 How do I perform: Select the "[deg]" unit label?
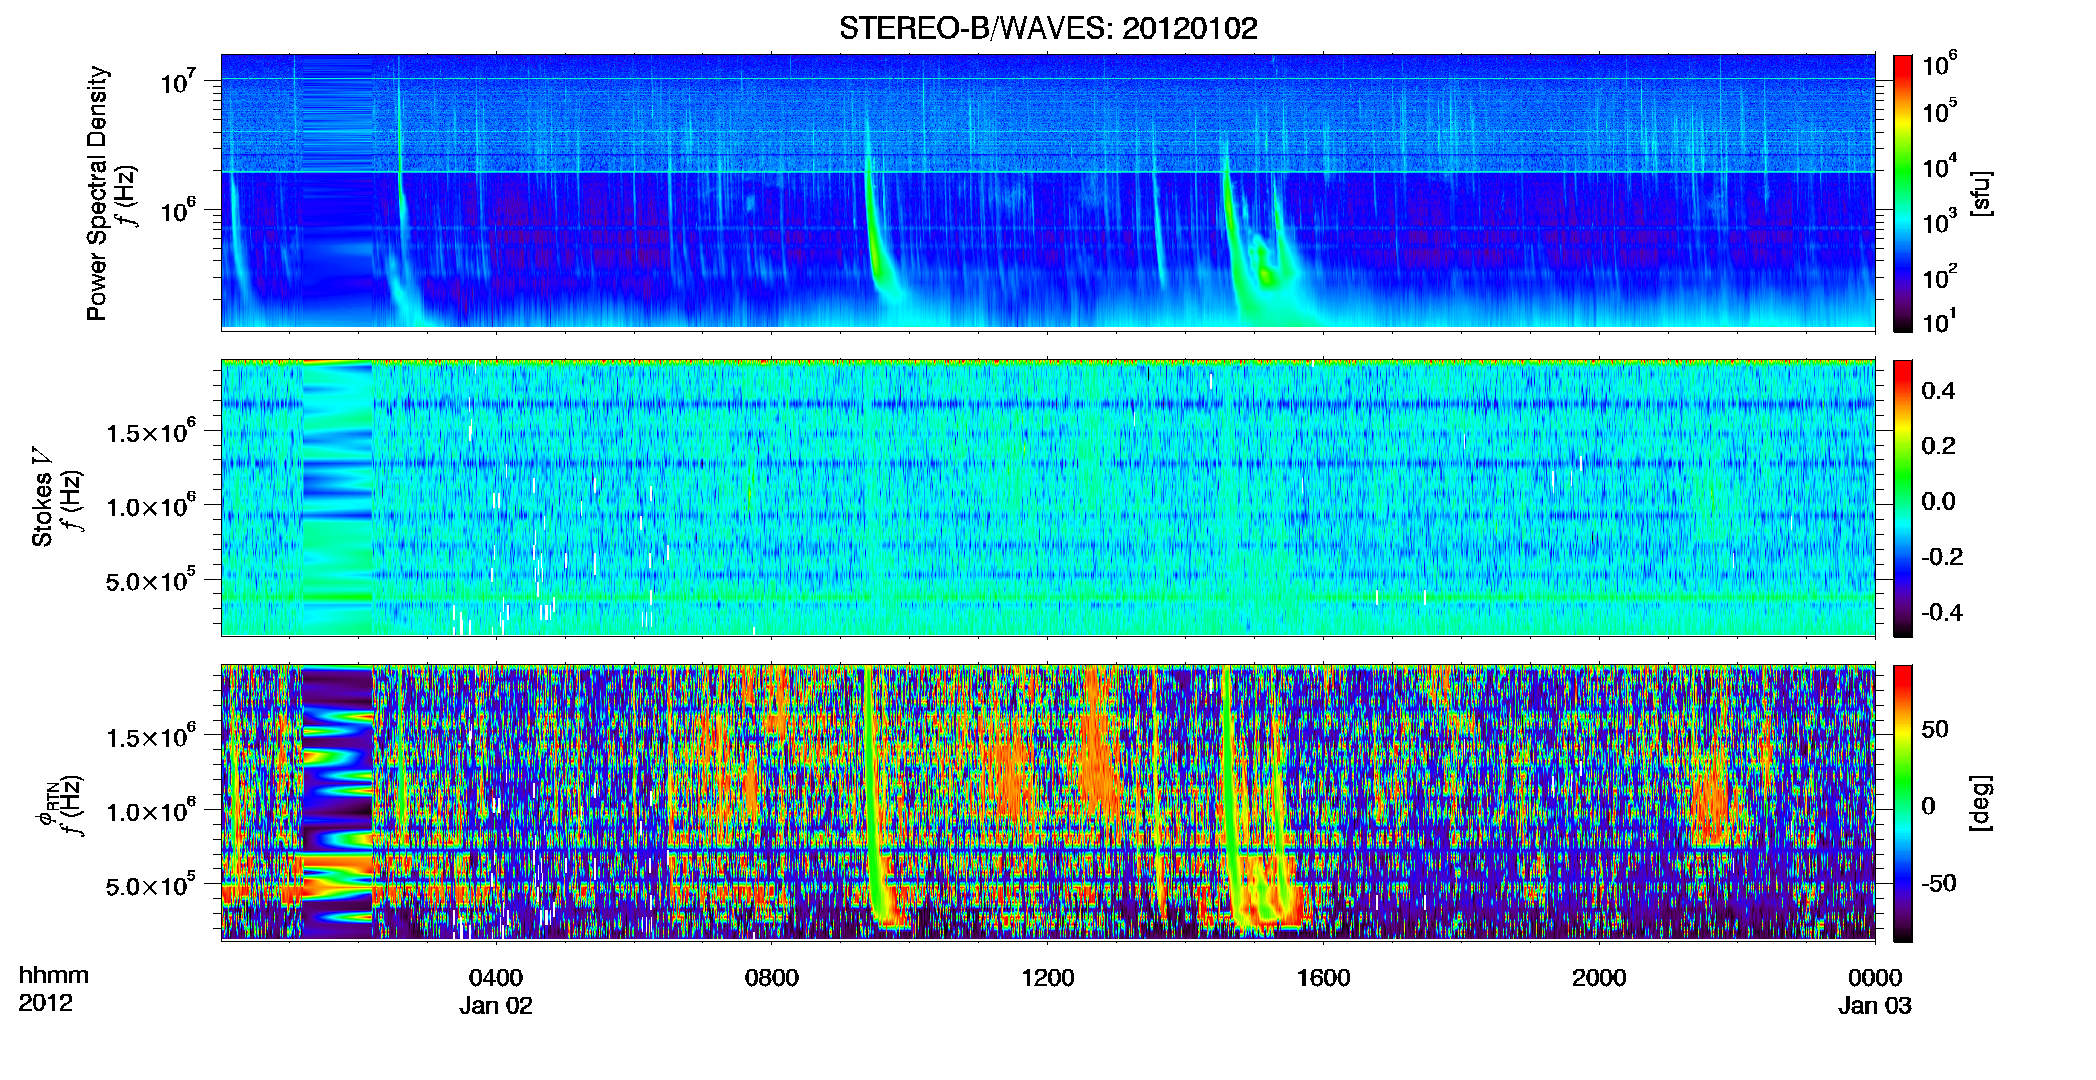[x=1981, y=802]
